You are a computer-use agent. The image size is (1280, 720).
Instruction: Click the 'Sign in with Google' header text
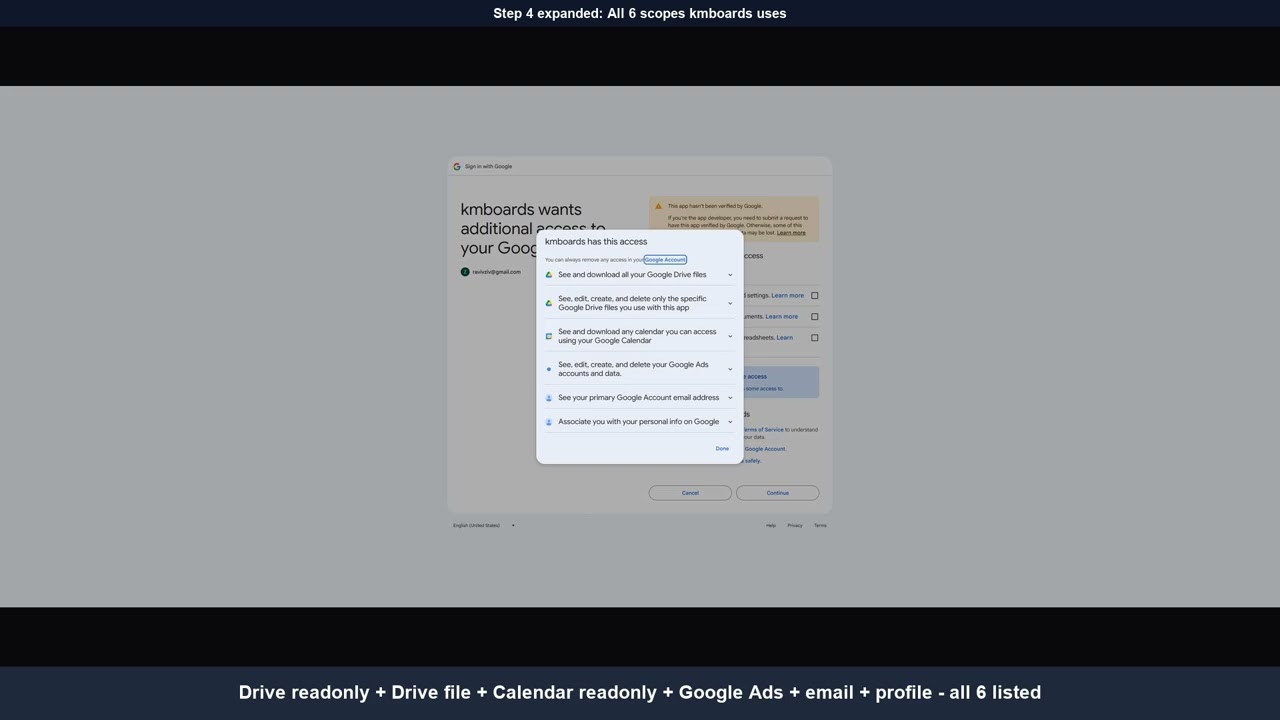tap(488, 167)
